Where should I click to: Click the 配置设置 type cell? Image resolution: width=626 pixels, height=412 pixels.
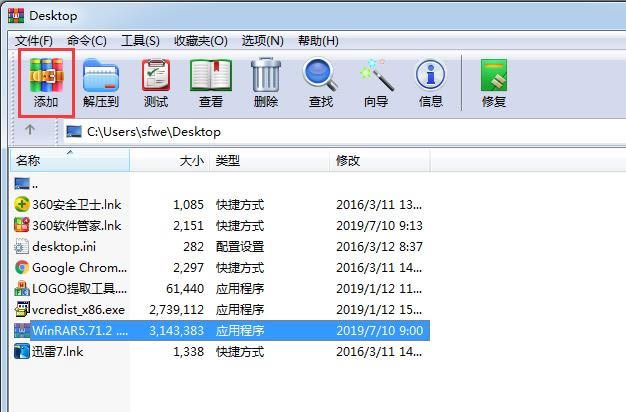240,247
